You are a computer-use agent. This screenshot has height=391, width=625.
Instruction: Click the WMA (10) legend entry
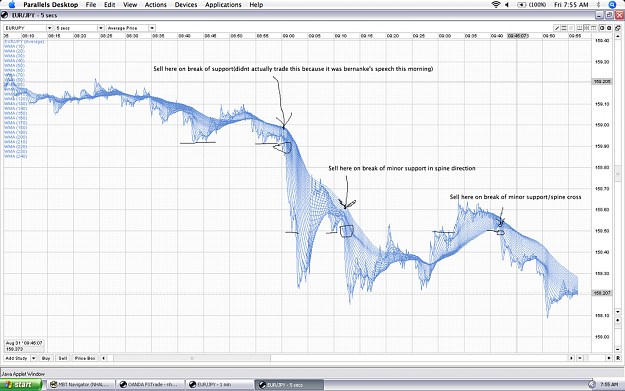pos(14,47)
